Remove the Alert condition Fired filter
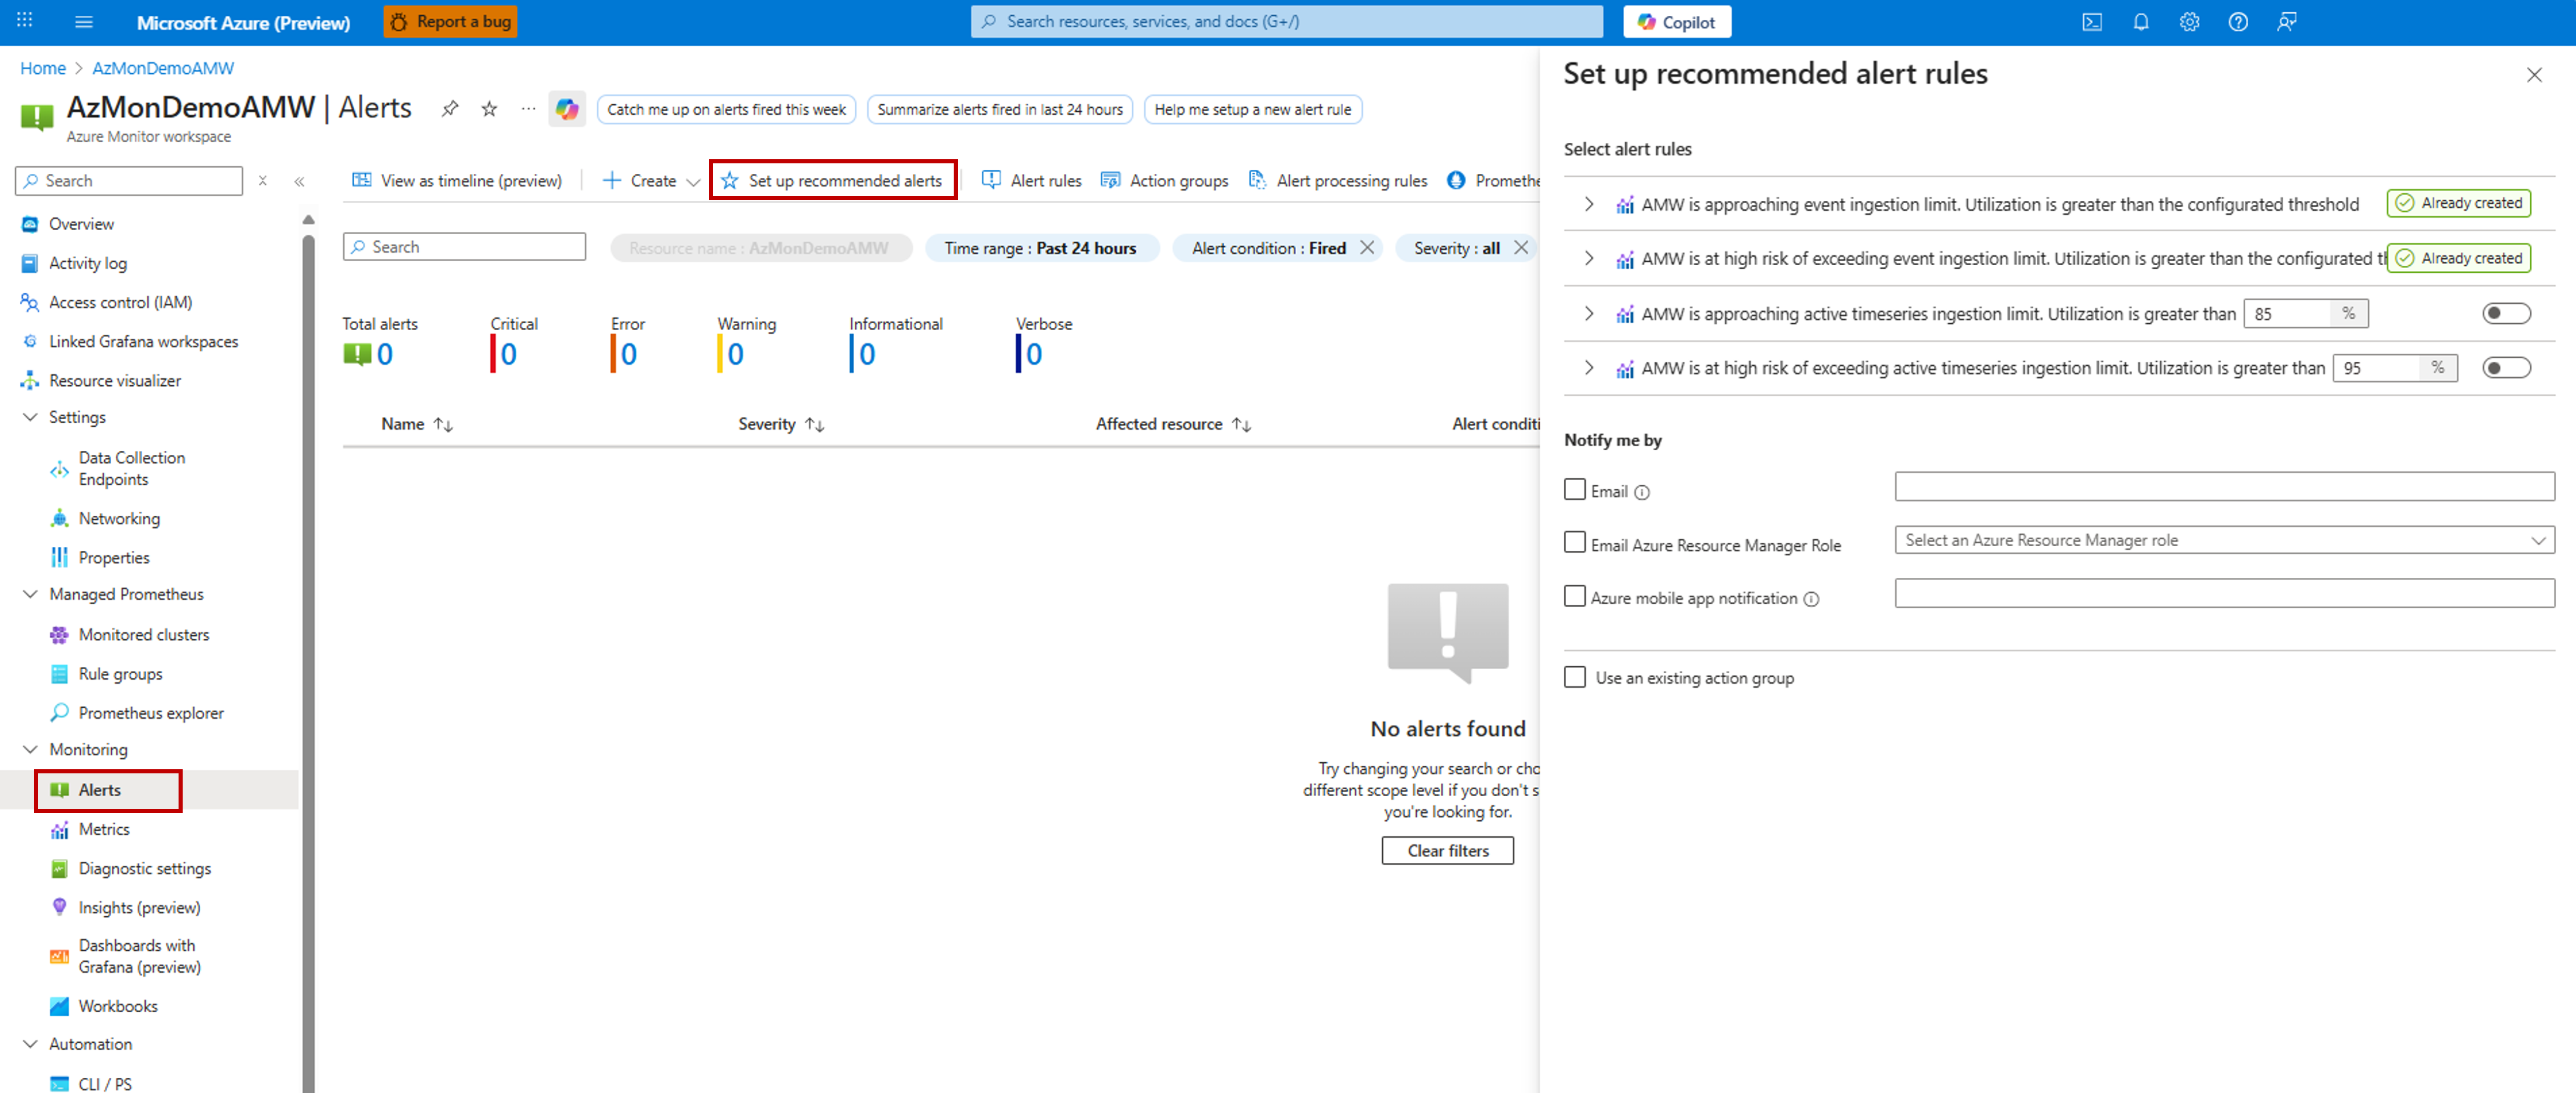The height and width of the screenshot is (1093, 2576). pos(1367,248)
